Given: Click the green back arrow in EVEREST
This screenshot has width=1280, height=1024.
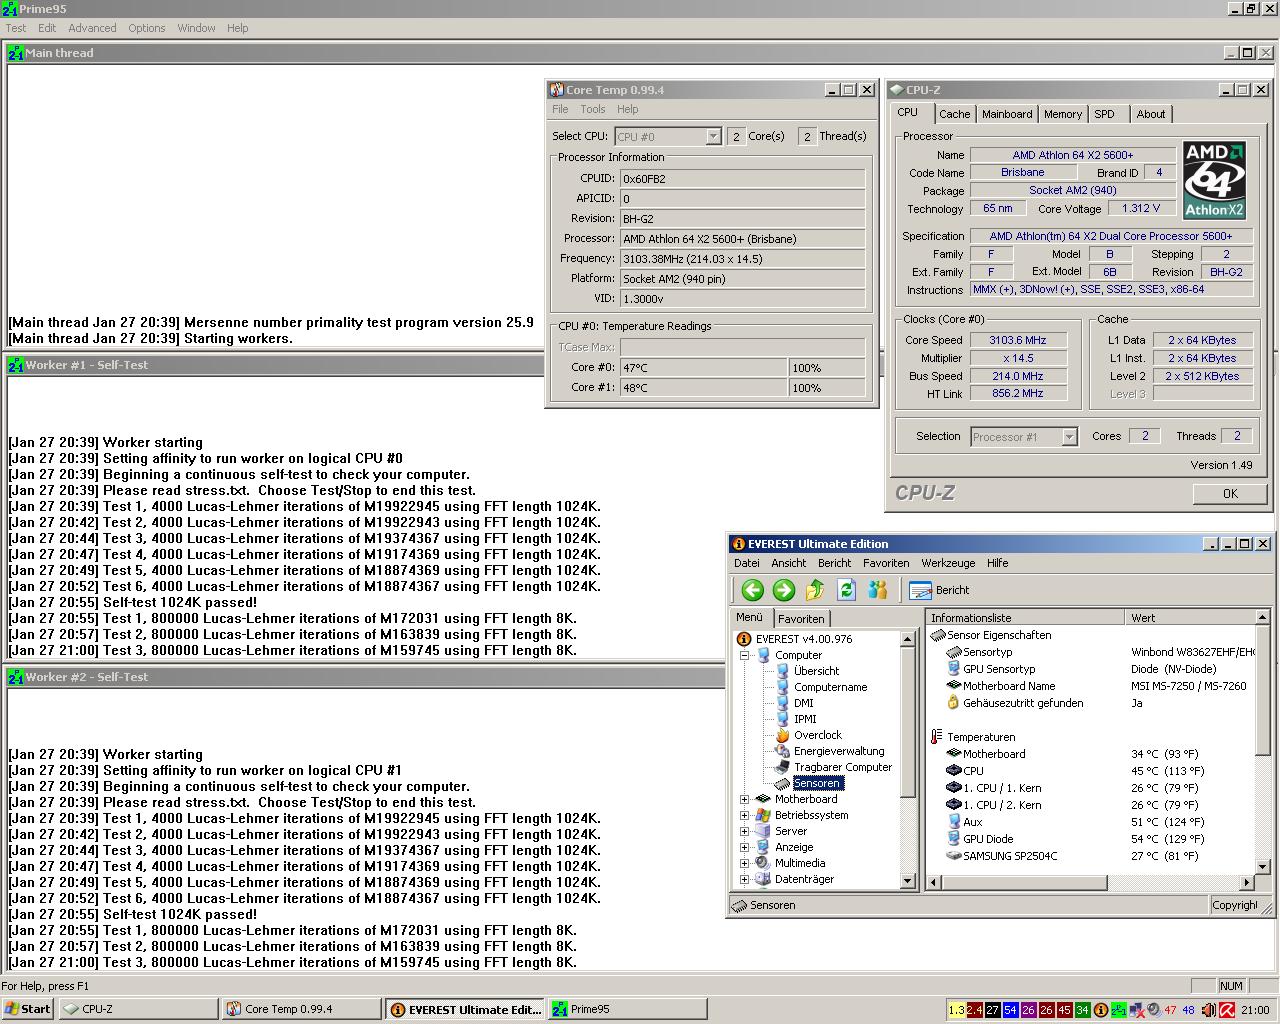Looking at the screenshot, I should [753, 590].
